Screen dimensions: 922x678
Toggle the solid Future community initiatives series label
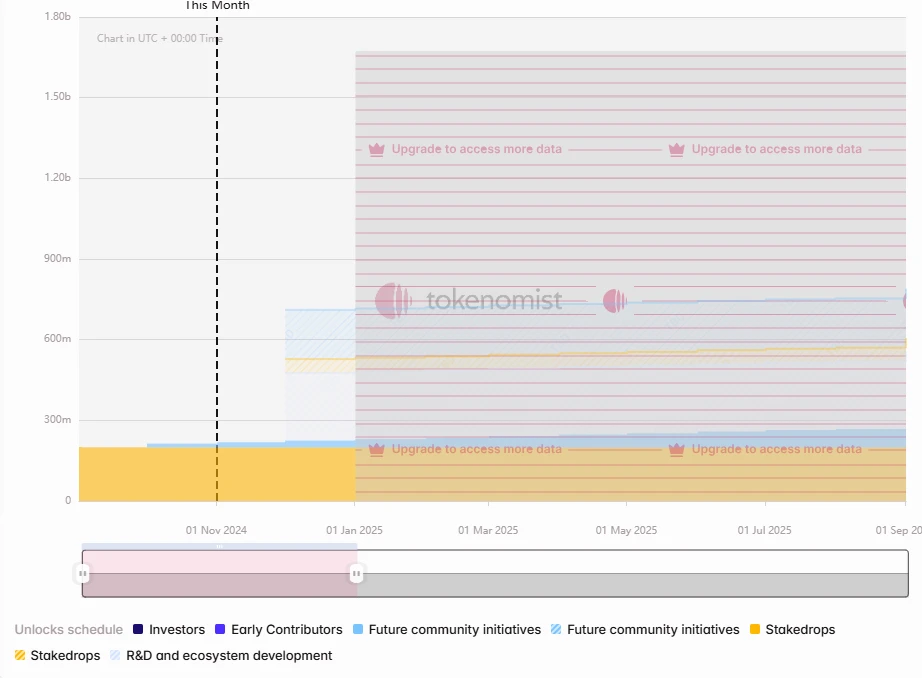[x=454, y=630]
